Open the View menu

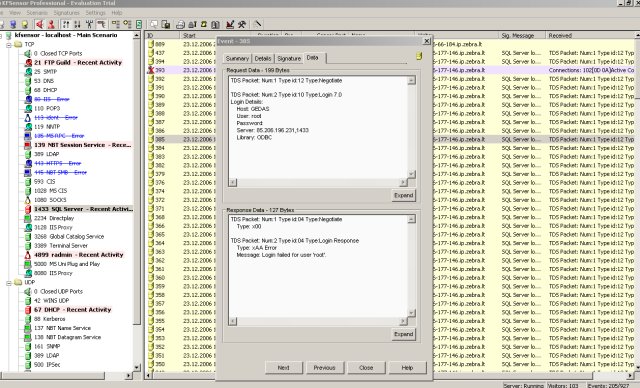[x=15, y=13]
